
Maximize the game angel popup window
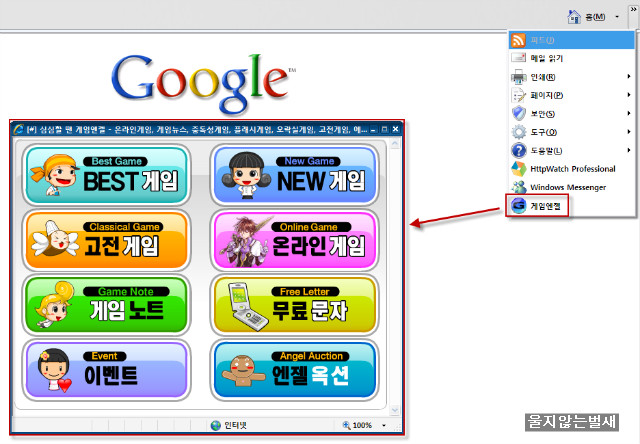tap(384, 129)
